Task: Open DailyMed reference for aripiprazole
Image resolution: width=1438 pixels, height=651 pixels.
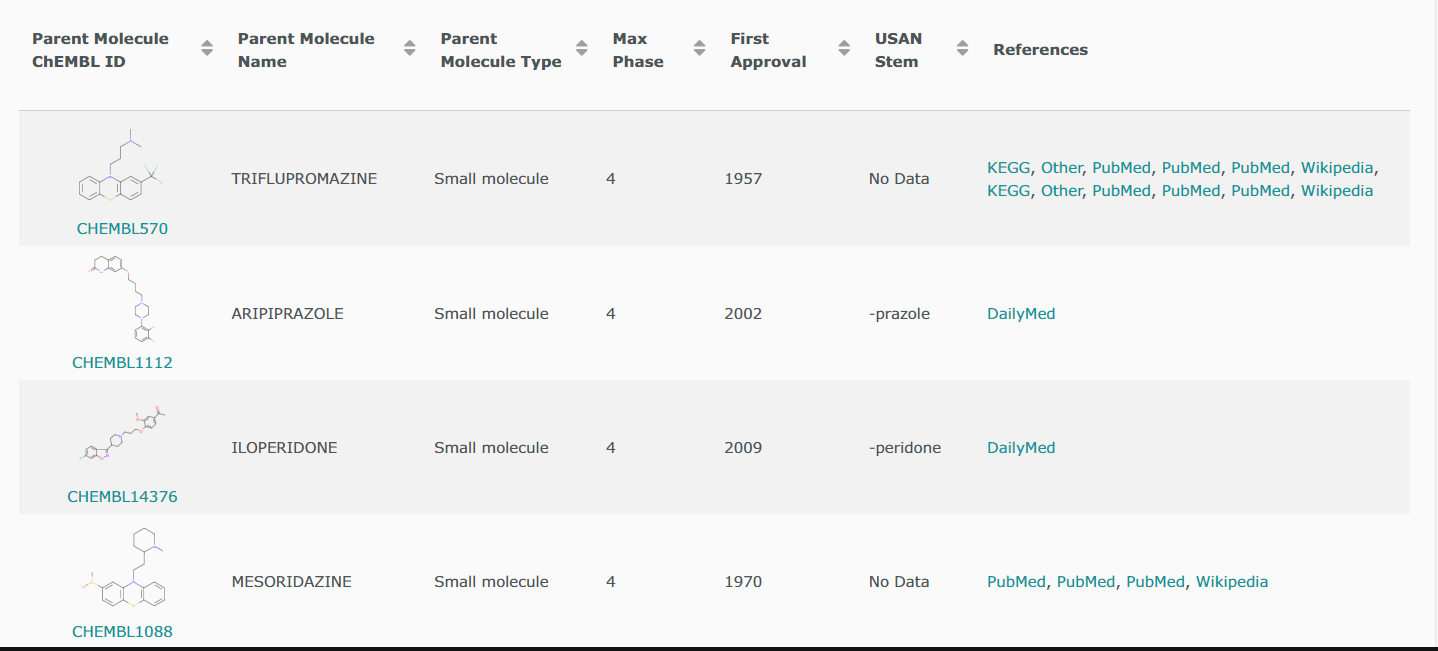Action: tap(1021, 314)
